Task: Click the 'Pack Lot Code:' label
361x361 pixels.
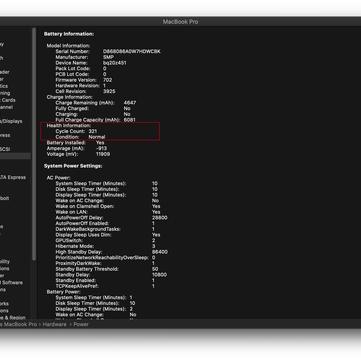Action: [x=72, y=69]
